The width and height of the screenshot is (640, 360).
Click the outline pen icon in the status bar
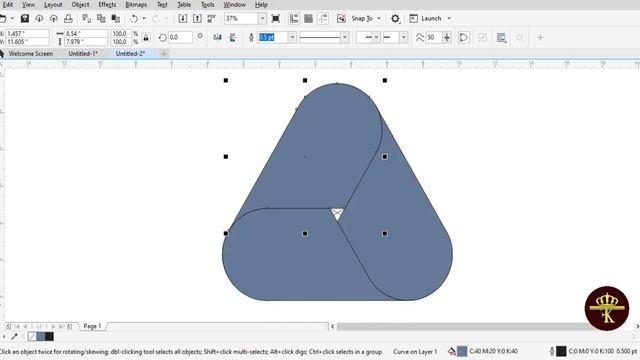pos(552,351)
